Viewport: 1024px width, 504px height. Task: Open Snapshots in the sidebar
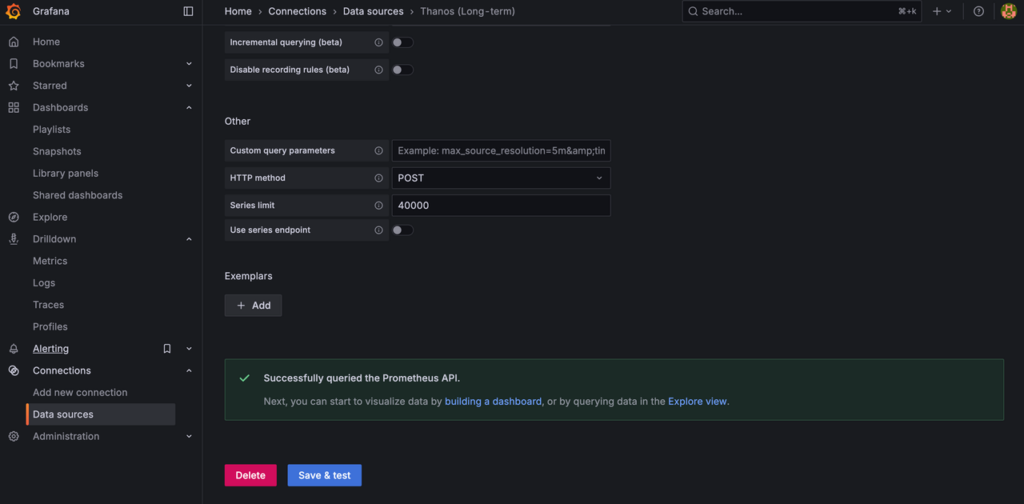57,151
